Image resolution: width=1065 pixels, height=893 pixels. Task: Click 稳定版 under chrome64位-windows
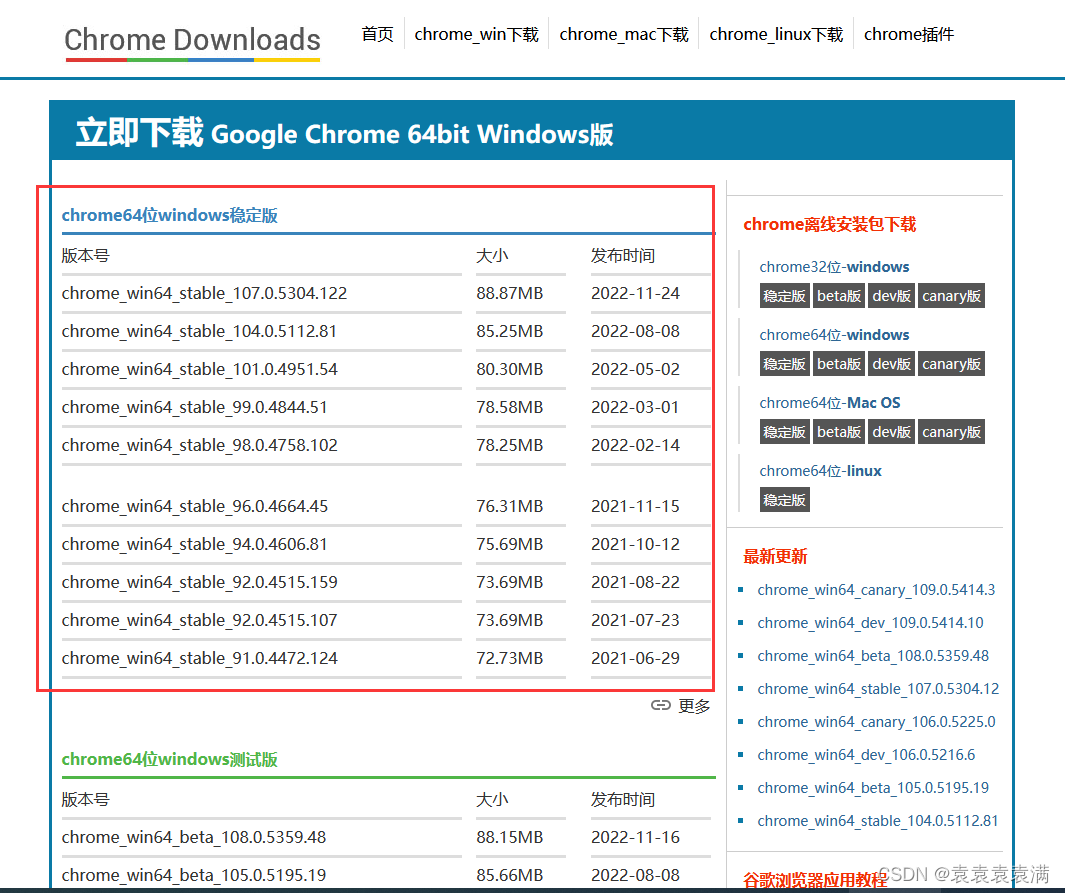(784, 364)
